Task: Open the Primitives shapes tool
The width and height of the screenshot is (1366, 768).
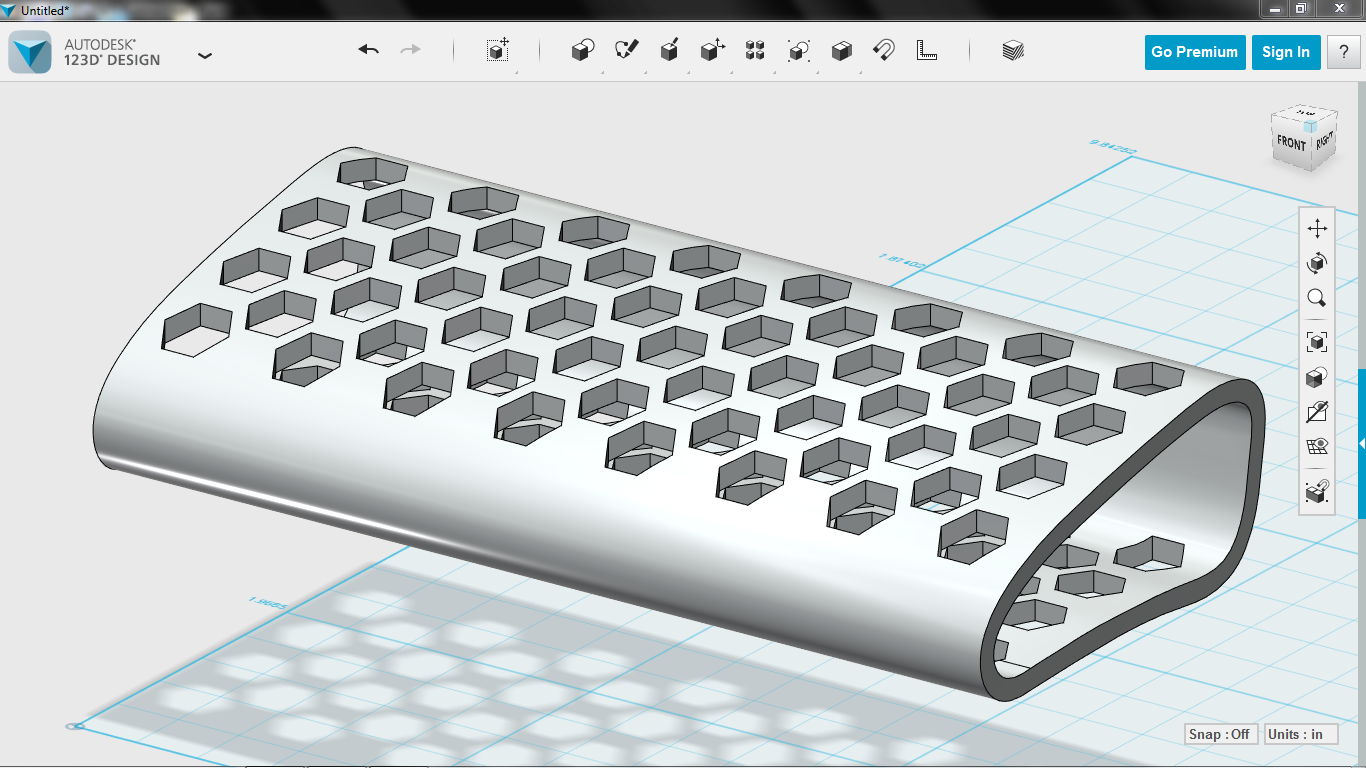Action: pyautogui.click(x=583, y=50)
